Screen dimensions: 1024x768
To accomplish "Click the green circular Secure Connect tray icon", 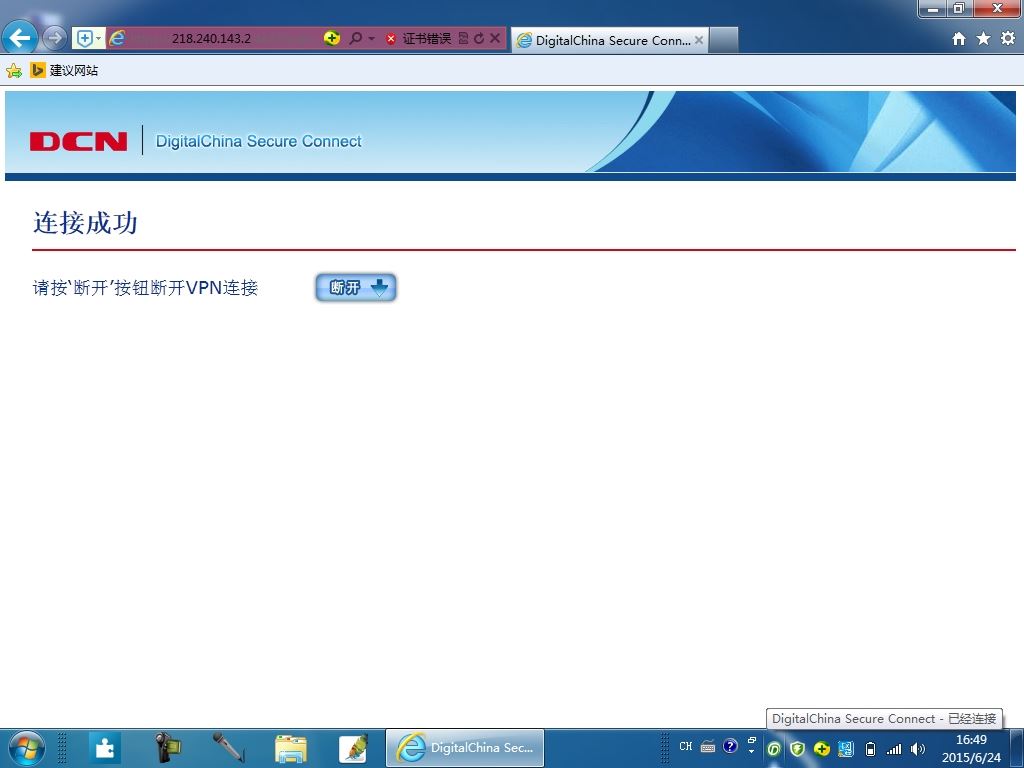I will click(x=774, y=749).
